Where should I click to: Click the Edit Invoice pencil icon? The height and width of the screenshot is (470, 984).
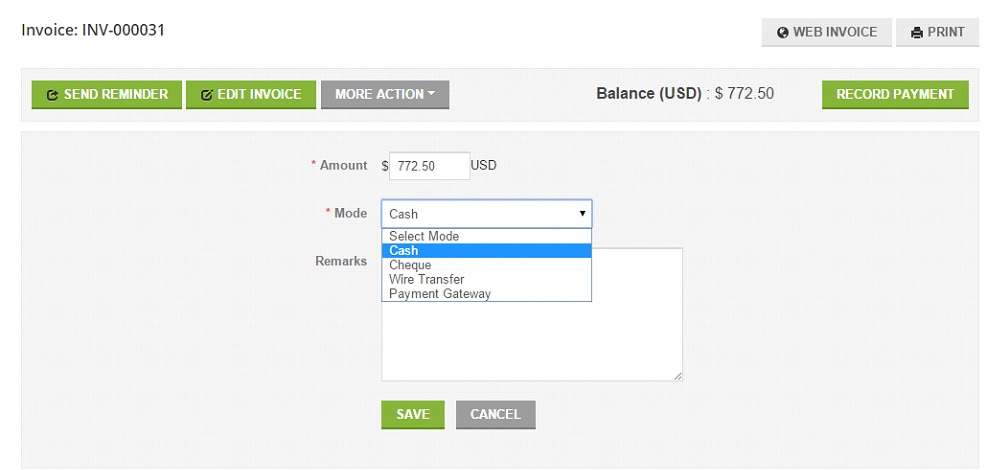click(206, 95)
